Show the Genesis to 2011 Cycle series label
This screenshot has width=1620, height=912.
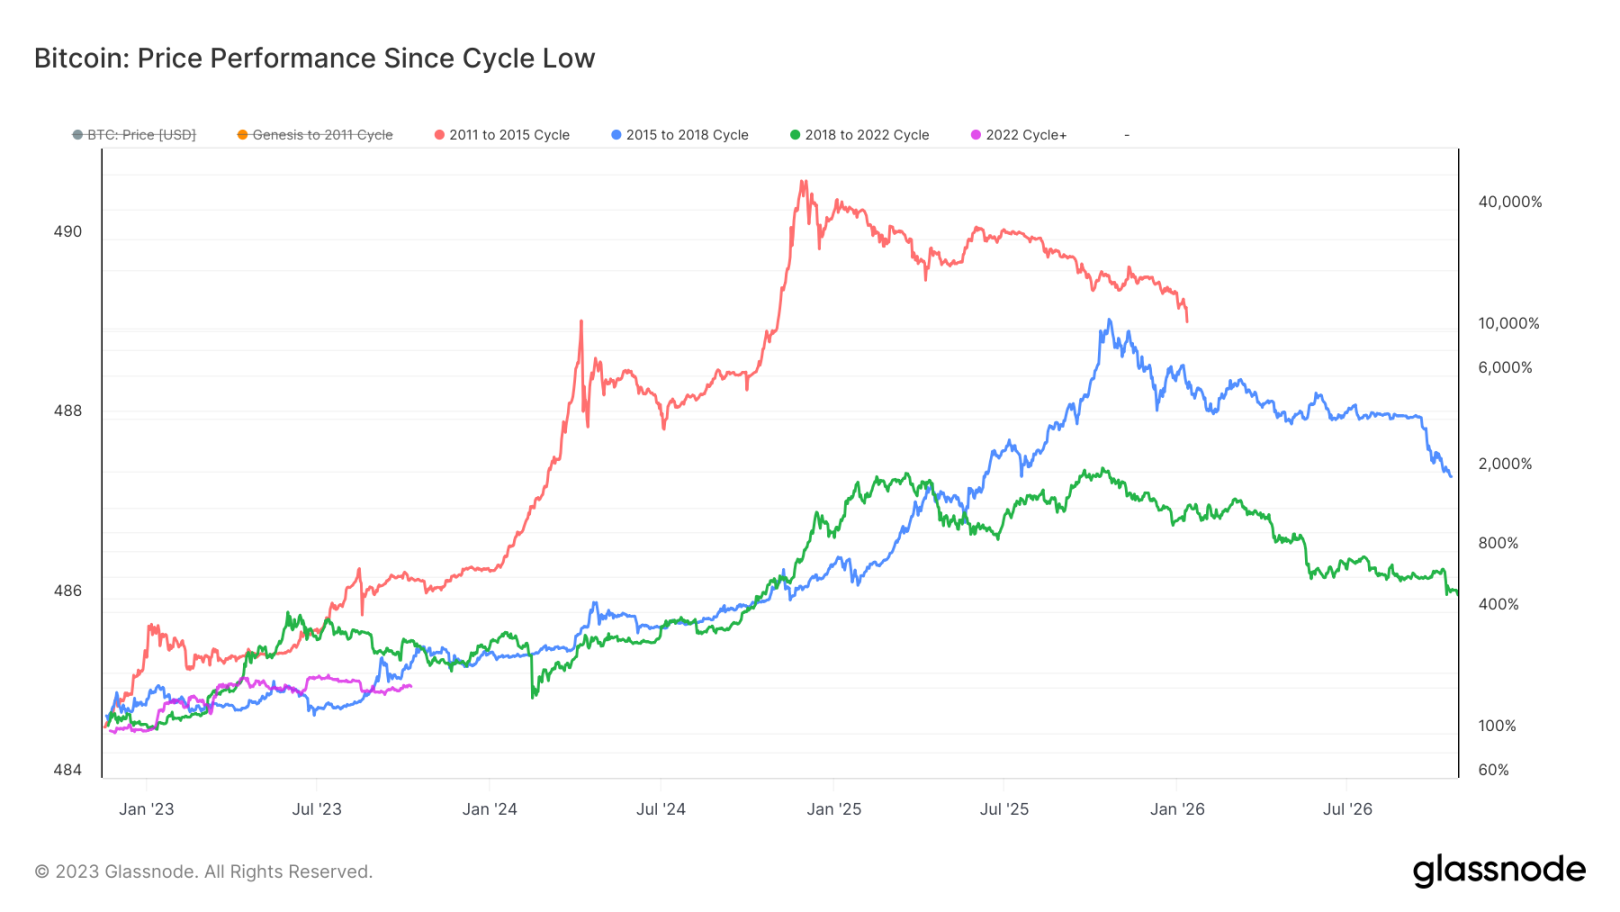pos(322,135)
